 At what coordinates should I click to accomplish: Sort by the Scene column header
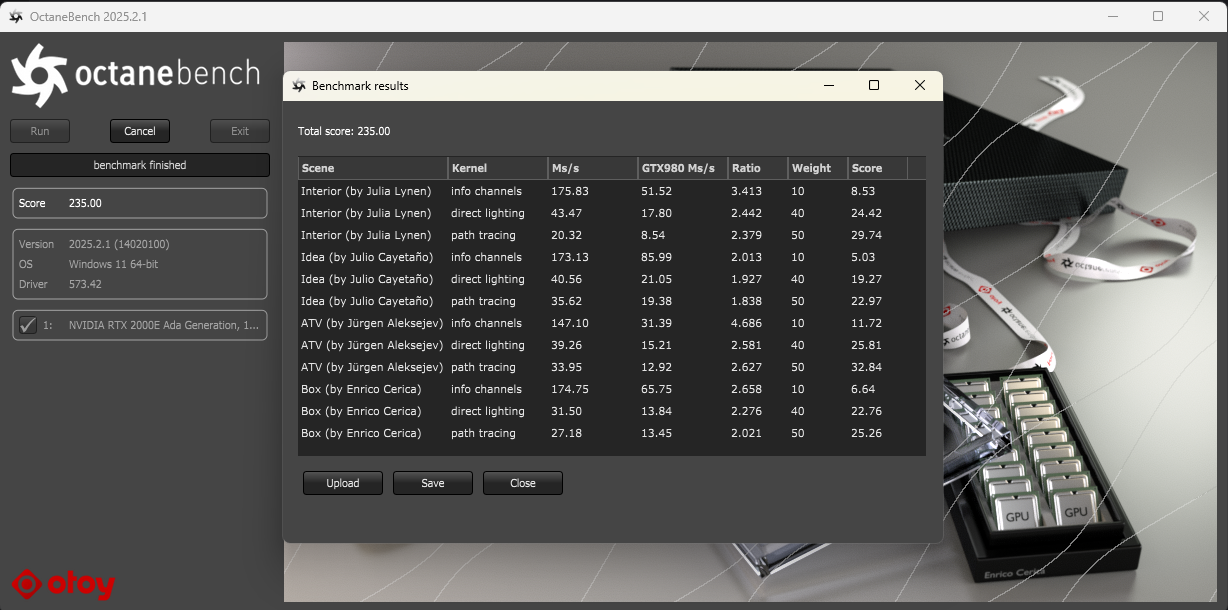pos(373,168)
